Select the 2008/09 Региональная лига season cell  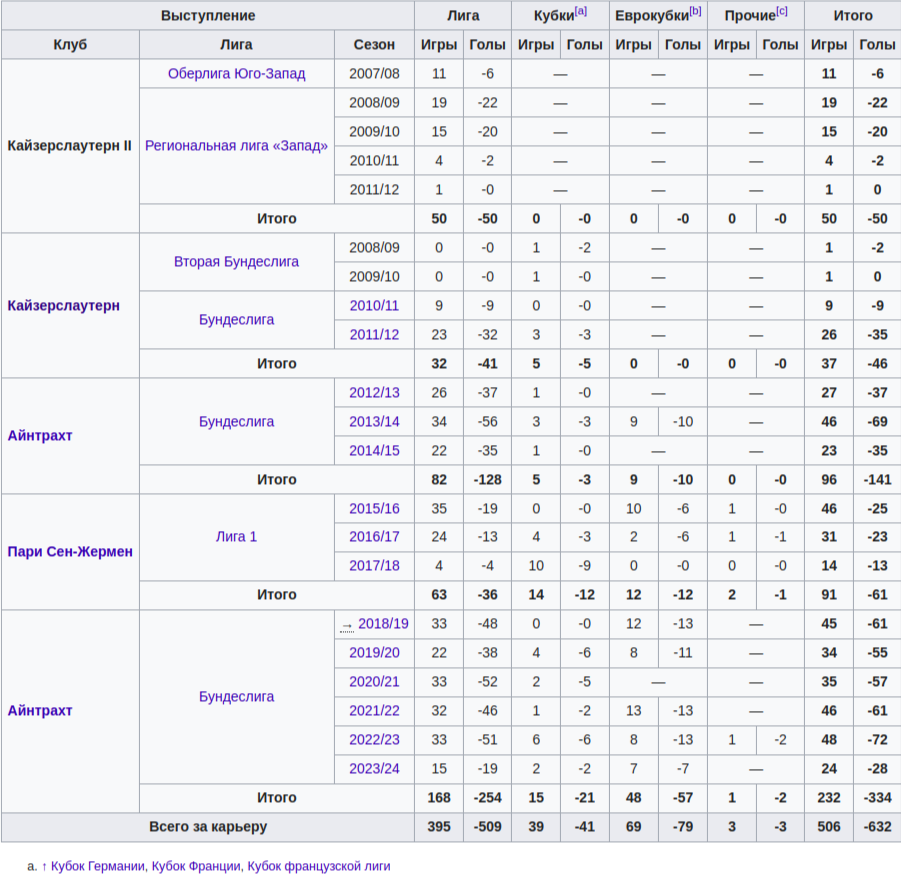click(374, 102)
